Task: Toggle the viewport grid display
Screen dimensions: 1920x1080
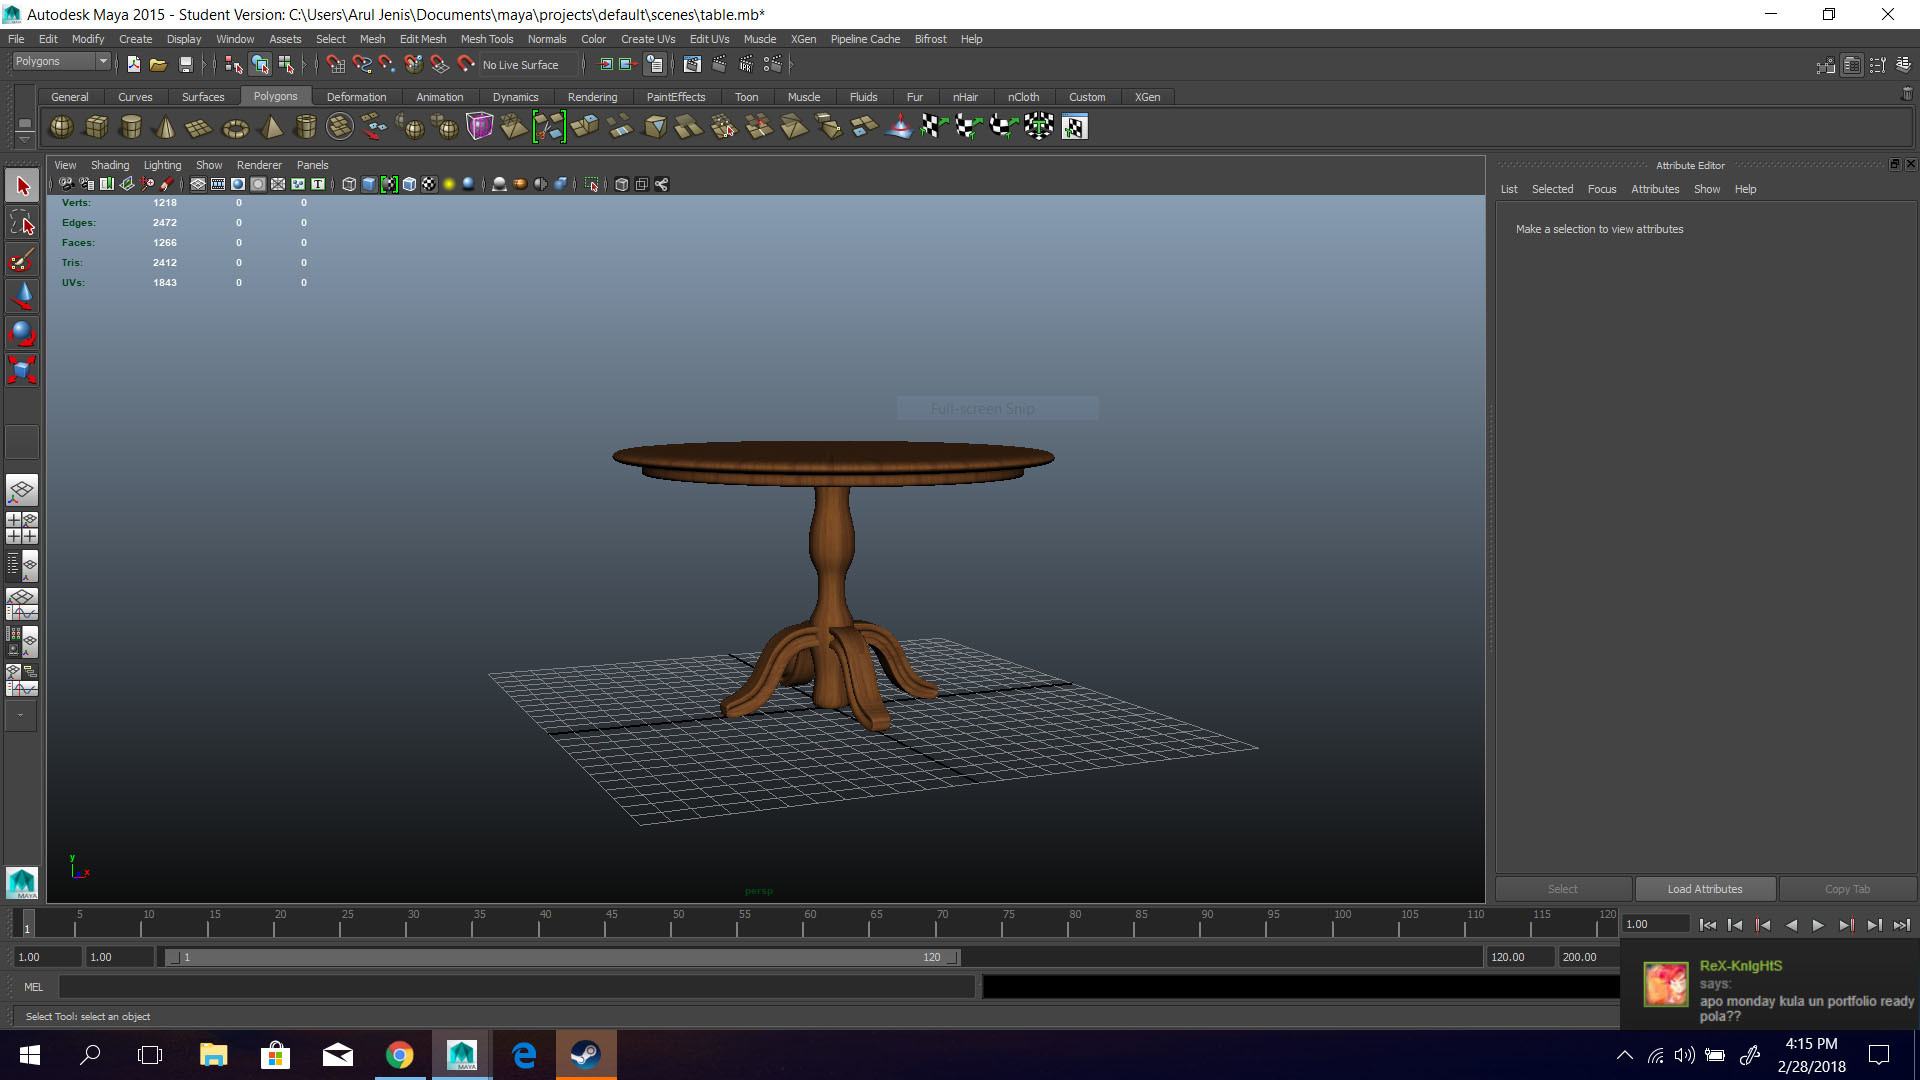Action: (x=198, y=184)
